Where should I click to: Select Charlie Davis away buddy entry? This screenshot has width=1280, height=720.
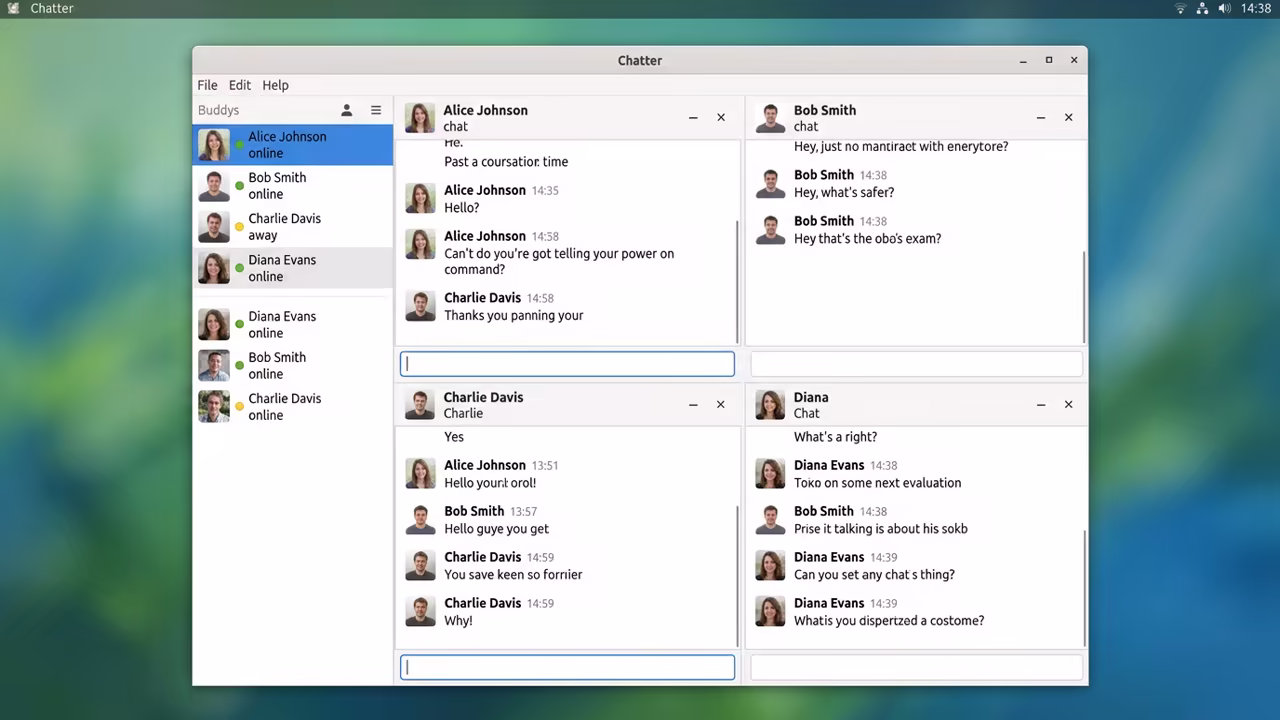(x=293, y=227)
